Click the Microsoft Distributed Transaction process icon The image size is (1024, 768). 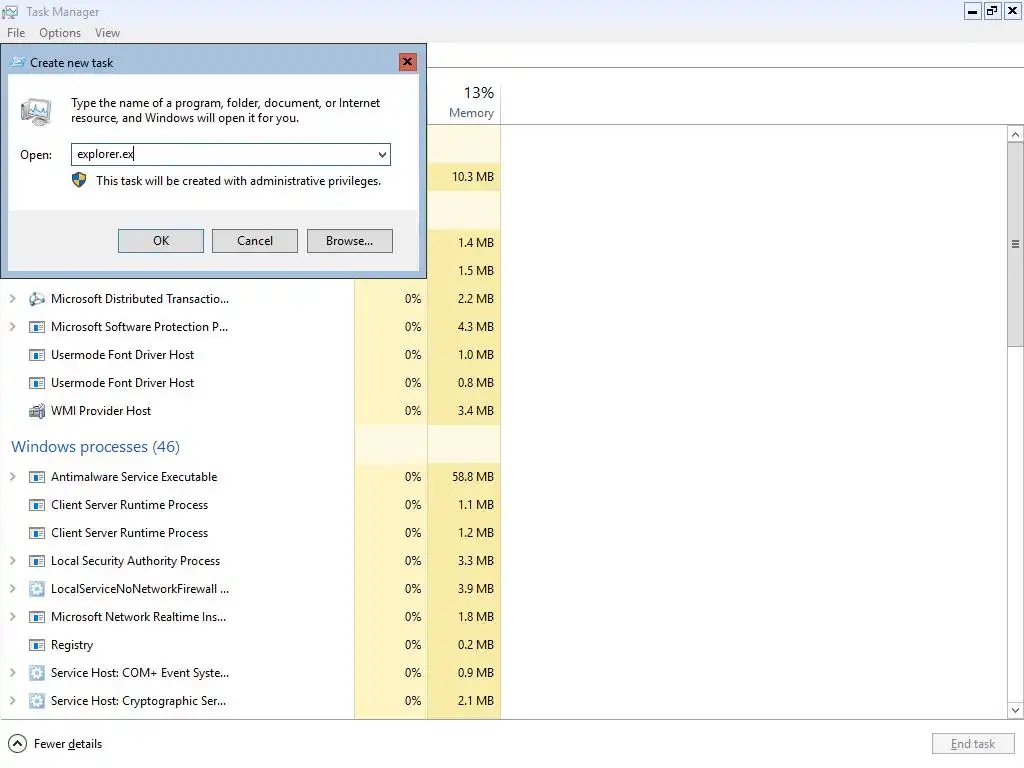(x=37, y=299)
